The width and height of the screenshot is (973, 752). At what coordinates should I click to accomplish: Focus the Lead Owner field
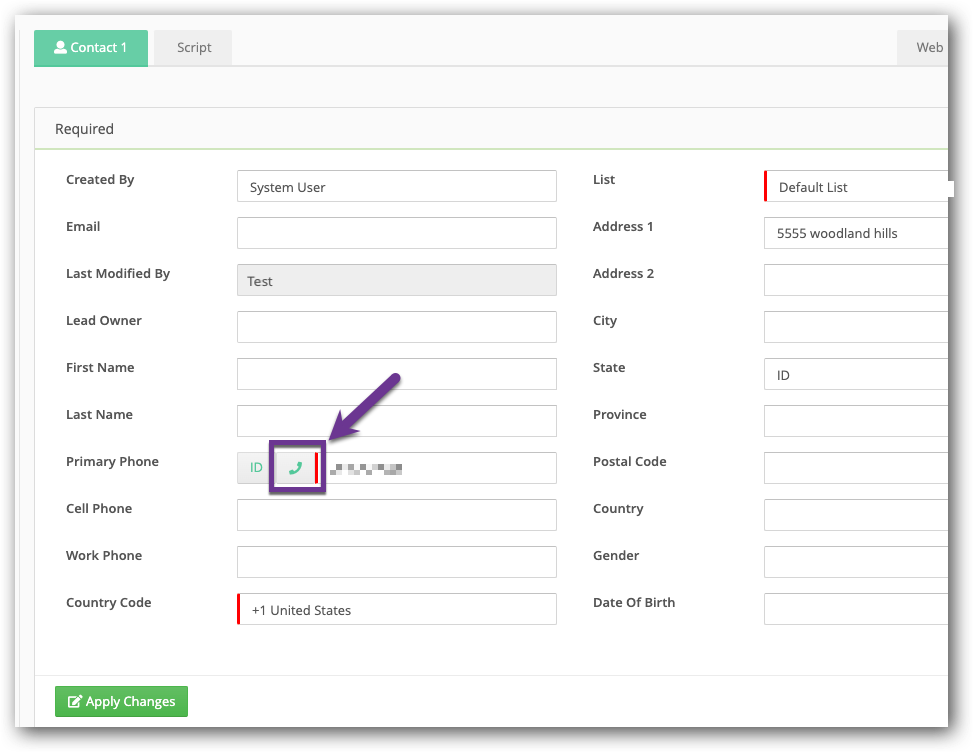click(397, 327)
